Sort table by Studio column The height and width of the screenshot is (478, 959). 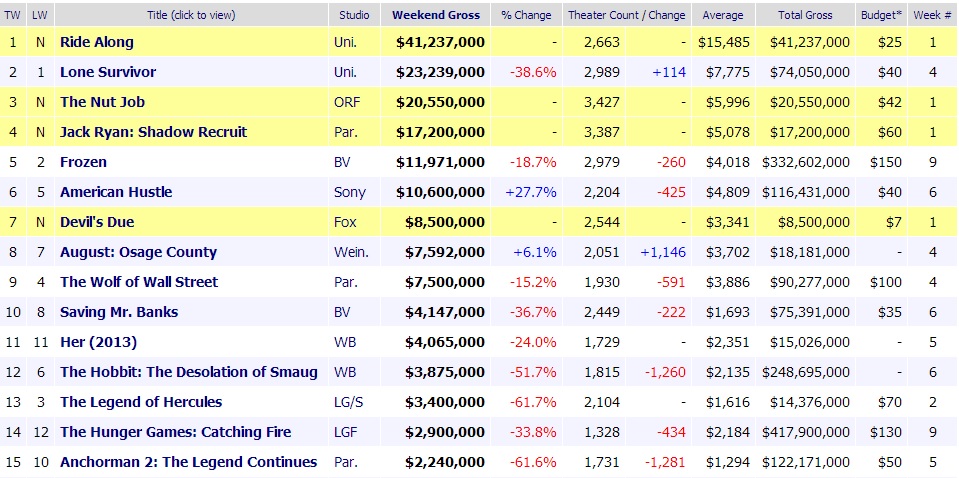355,15
